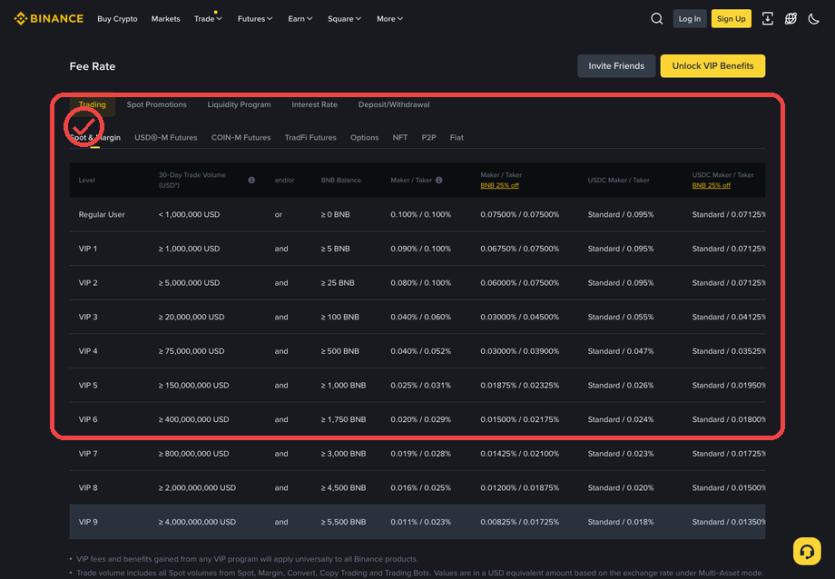
Task: Select P2P sub-tab
Action: pyautogui.click(x=429, y=137)
